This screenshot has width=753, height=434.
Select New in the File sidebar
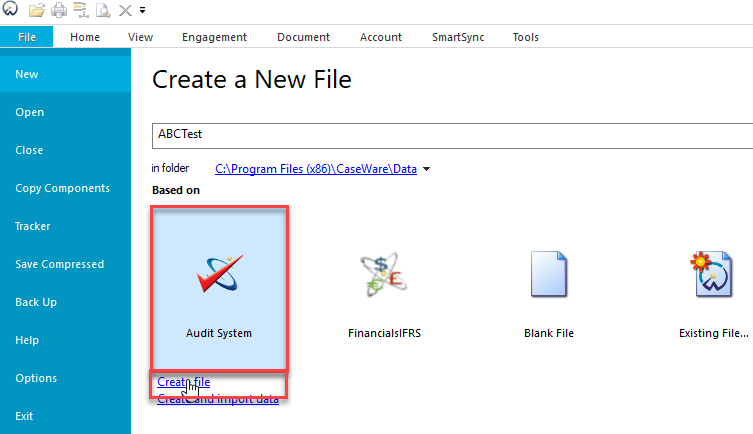click(x=65, y=74)
